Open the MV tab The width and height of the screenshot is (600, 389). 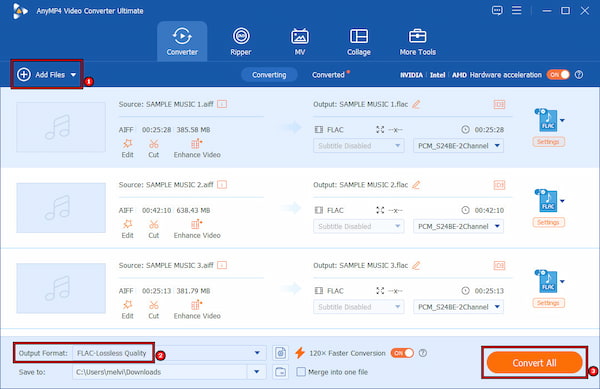pyautogui.click(x=300, y=41)
